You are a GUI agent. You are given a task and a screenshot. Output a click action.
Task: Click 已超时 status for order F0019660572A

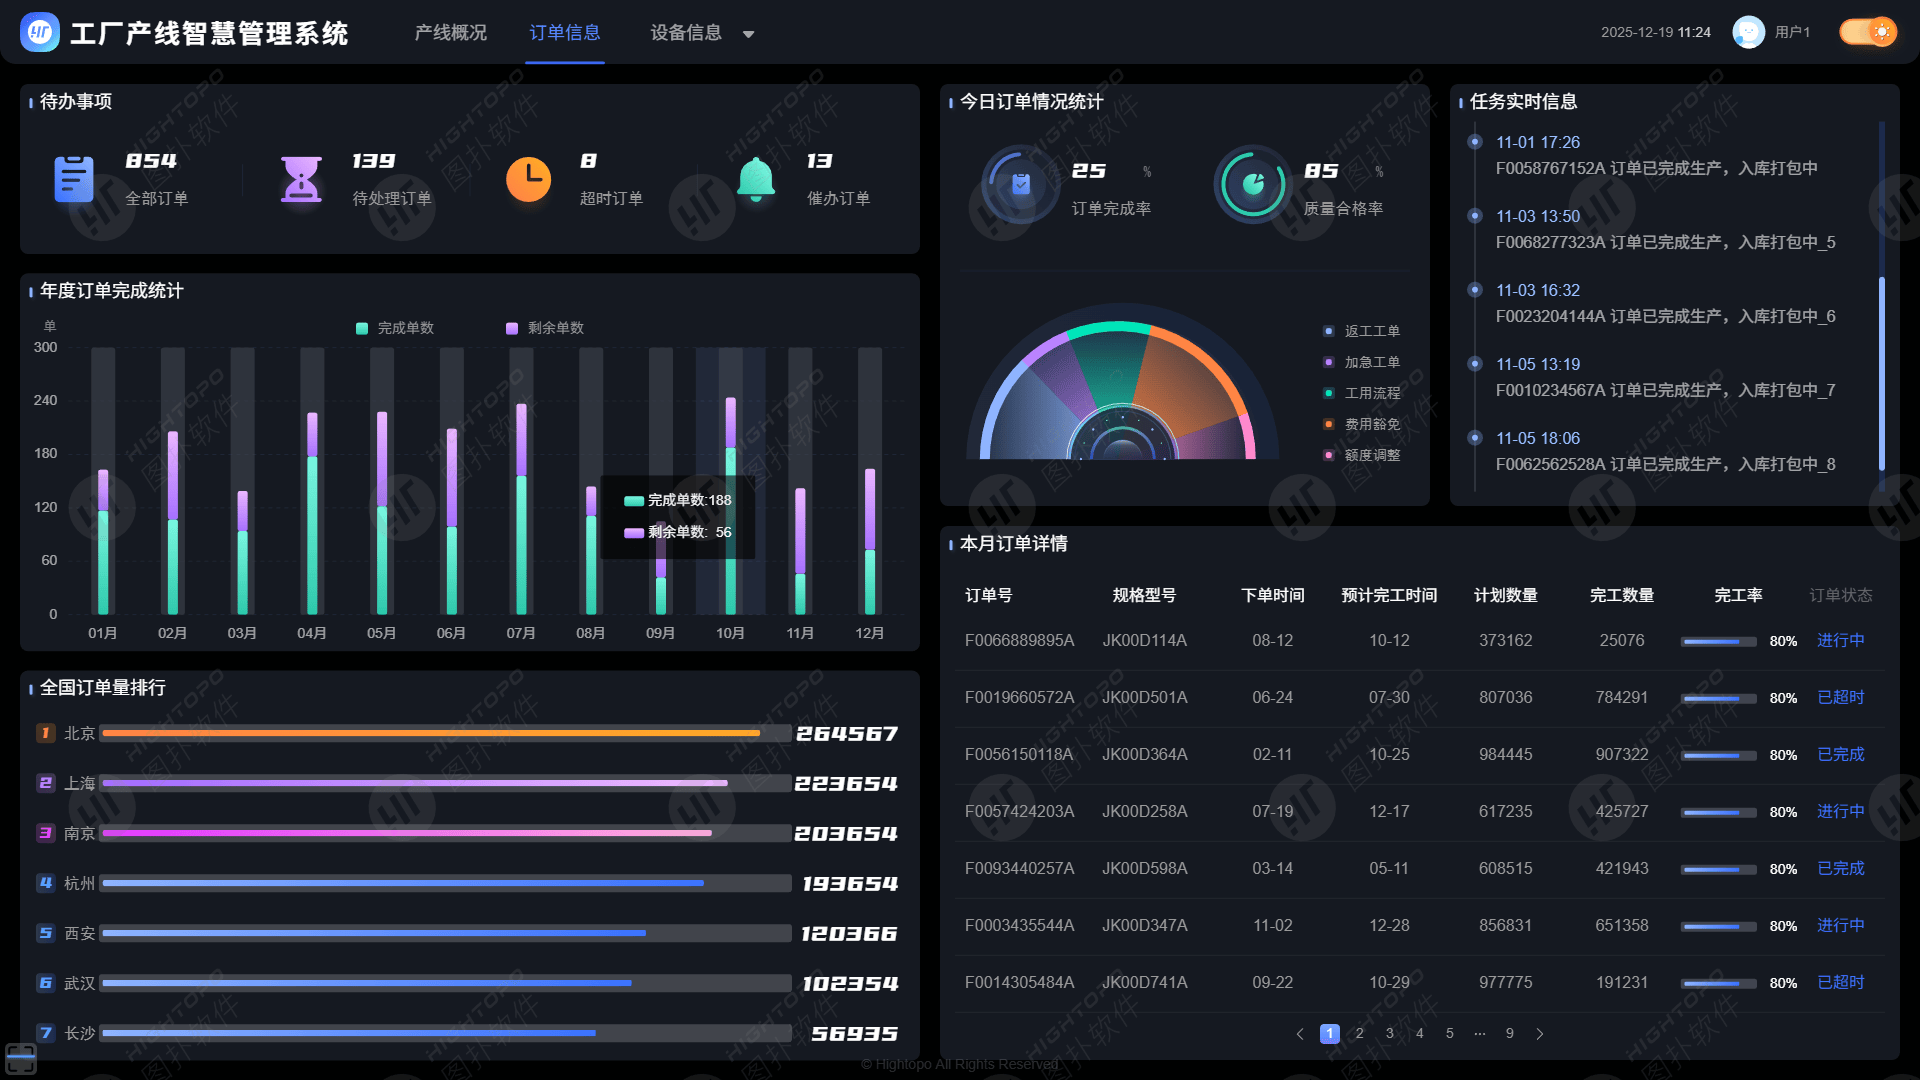click(x=1840, y=697)
